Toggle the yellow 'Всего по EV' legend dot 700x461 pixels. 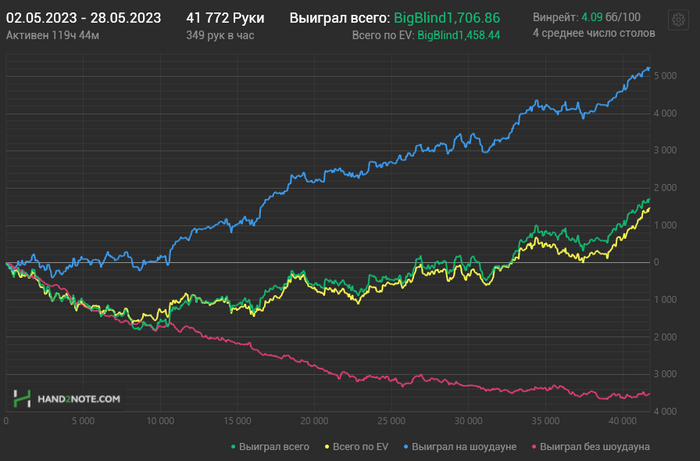point(327,447)
